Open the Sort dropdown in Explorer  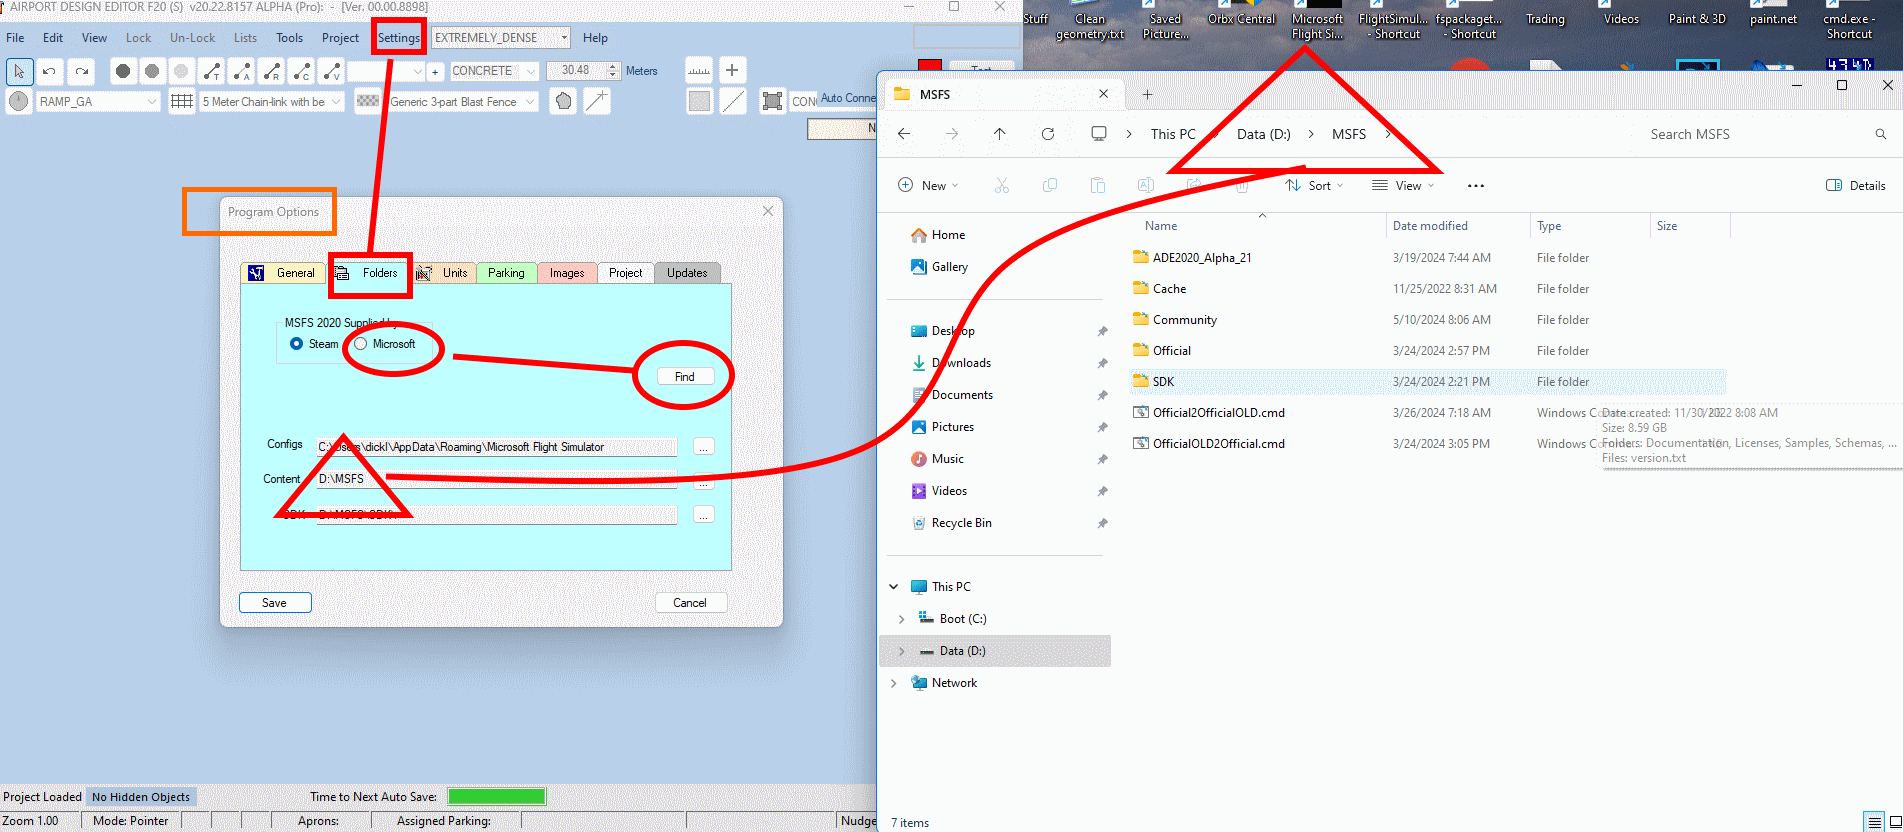click(1314, 186)
